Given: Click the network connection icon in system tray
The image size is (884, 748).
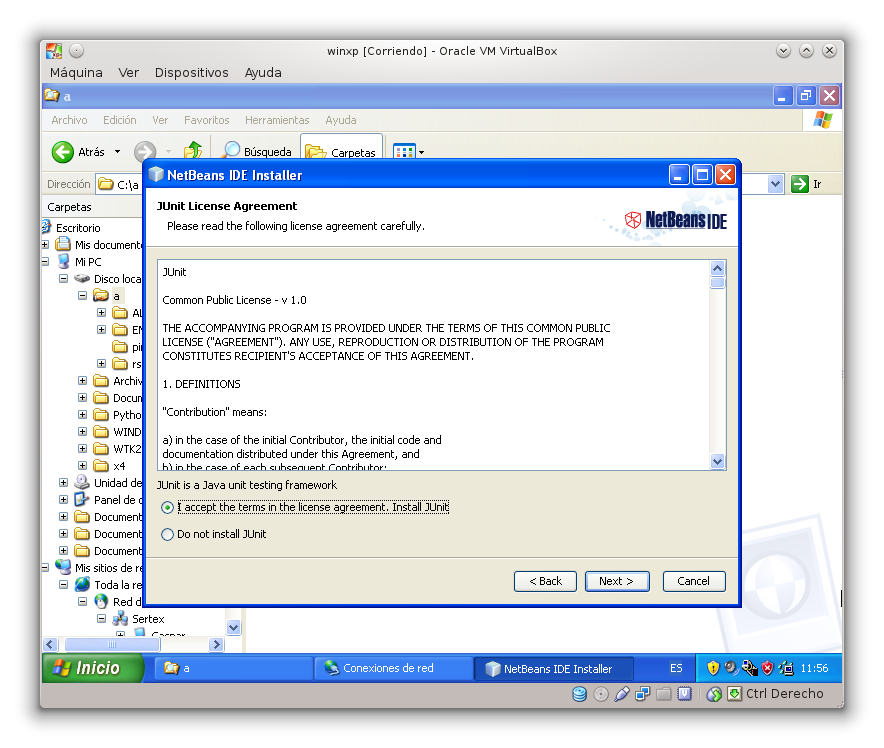Looking at the screenshot, I should point(784,668).
